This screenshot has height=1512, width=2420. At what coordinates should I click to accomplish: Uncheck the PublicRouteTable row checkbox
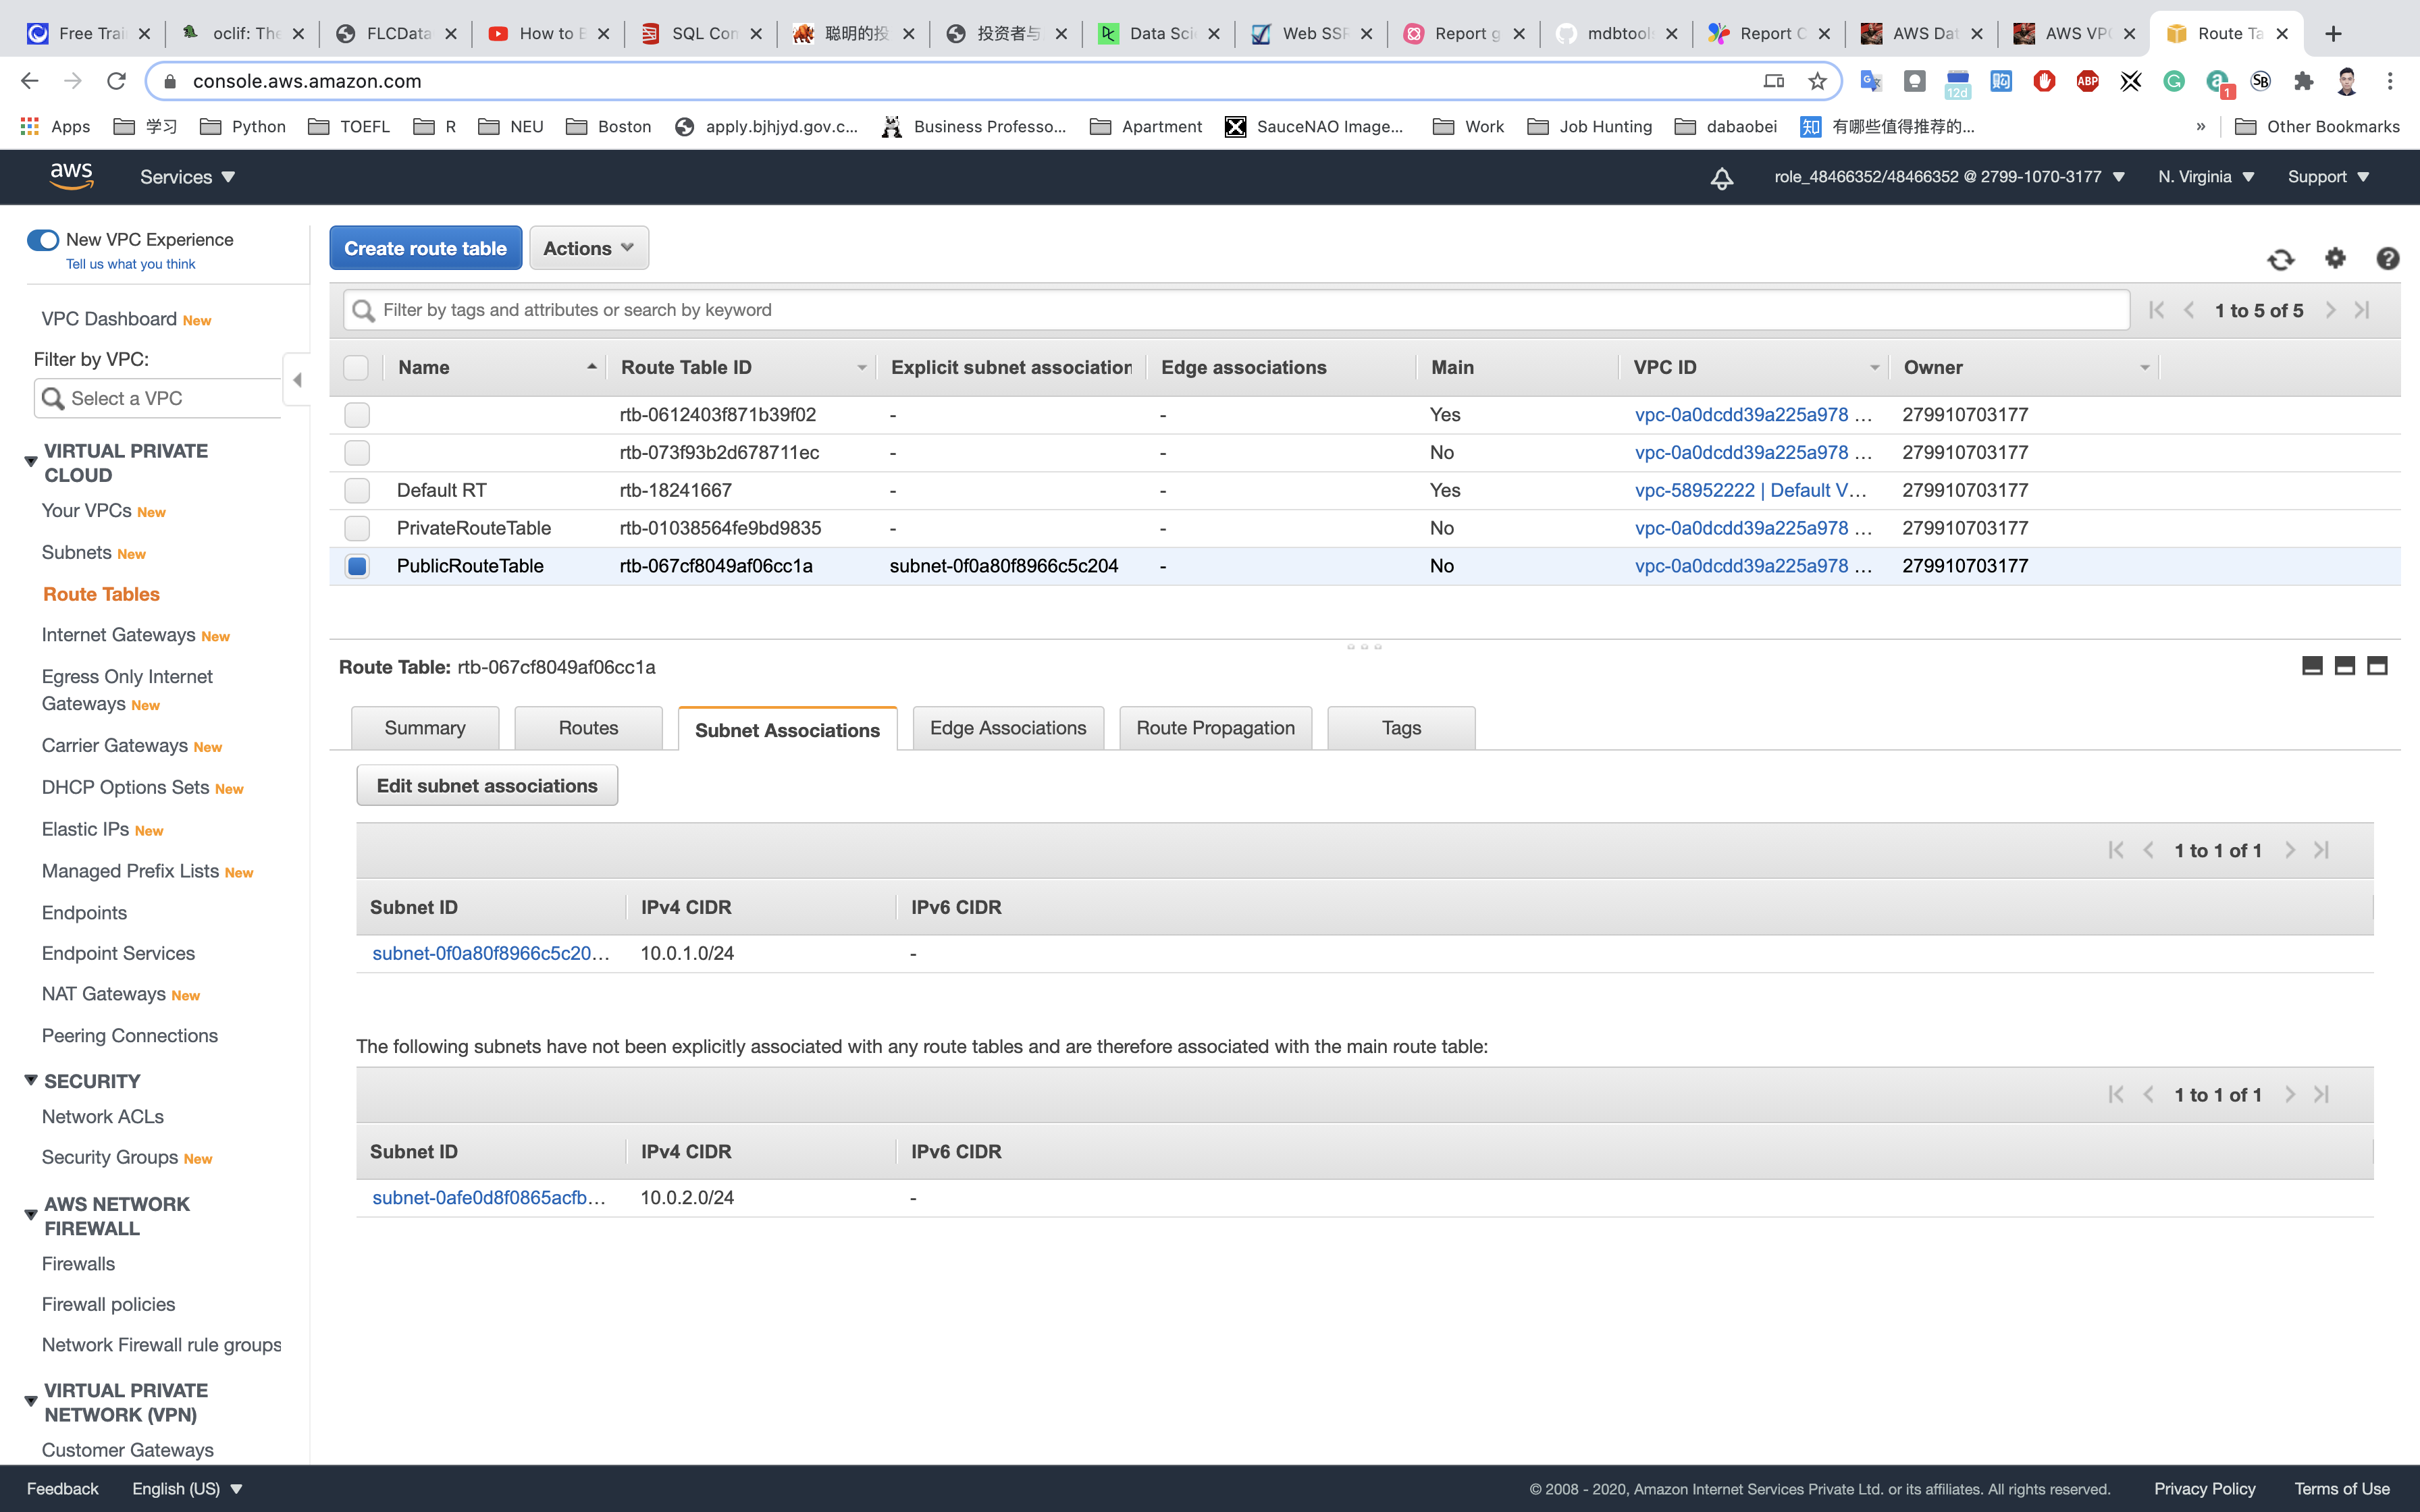tap(357, 566)
